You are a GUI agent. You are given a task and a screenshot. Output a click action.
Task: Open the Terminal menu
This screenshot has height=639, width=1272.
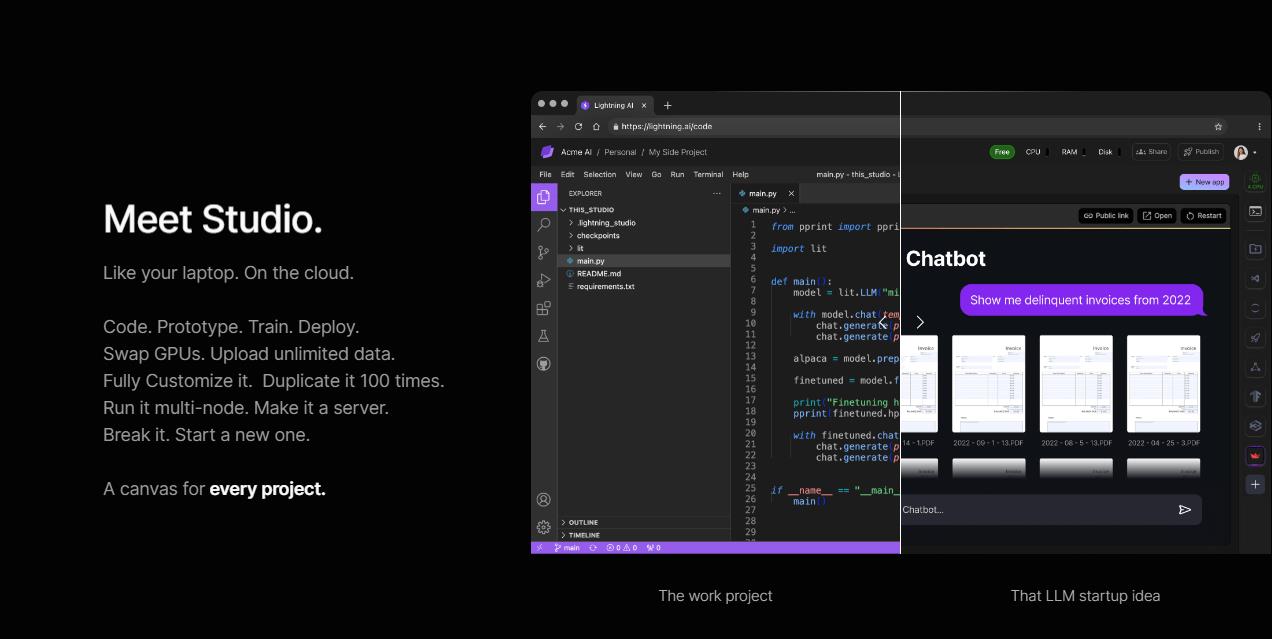point(708,174)
